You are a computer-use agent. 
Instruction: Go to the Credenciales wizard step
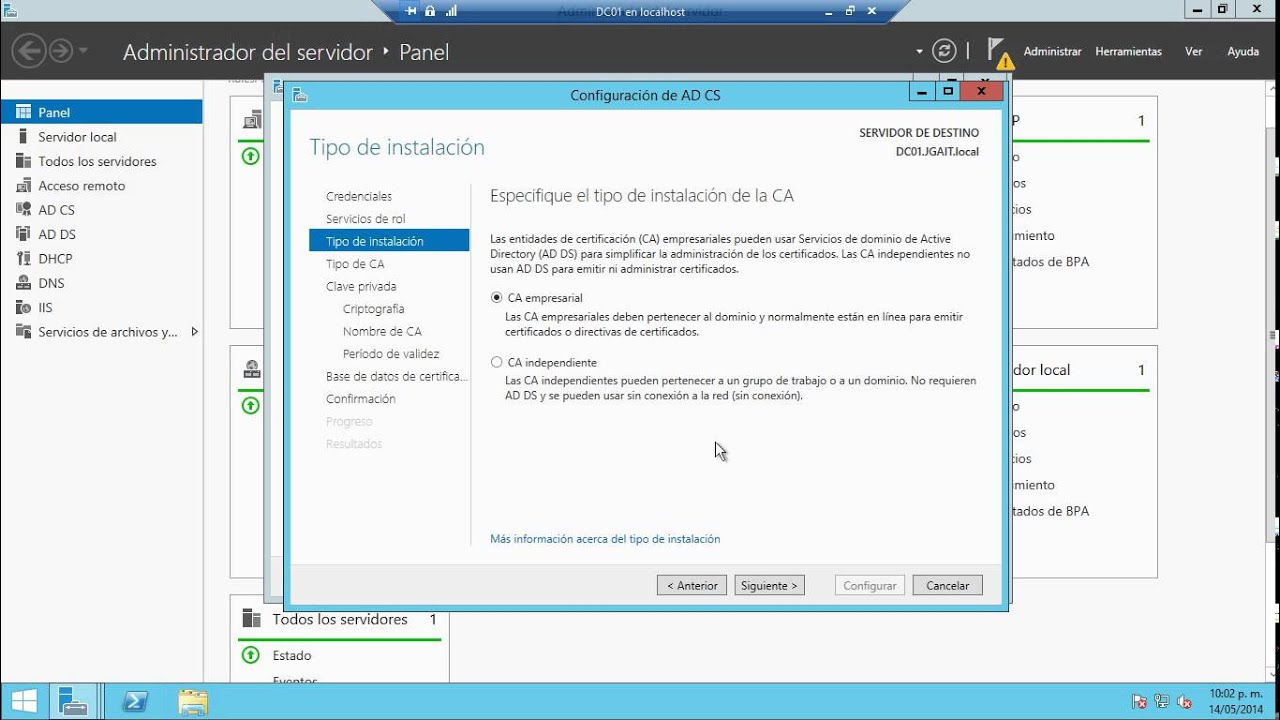[x=359, y=196]
